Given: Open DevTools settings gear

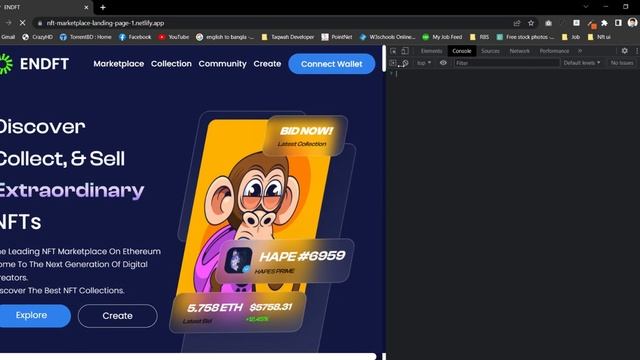Looking at the screenshot, I should pos(624,51).
